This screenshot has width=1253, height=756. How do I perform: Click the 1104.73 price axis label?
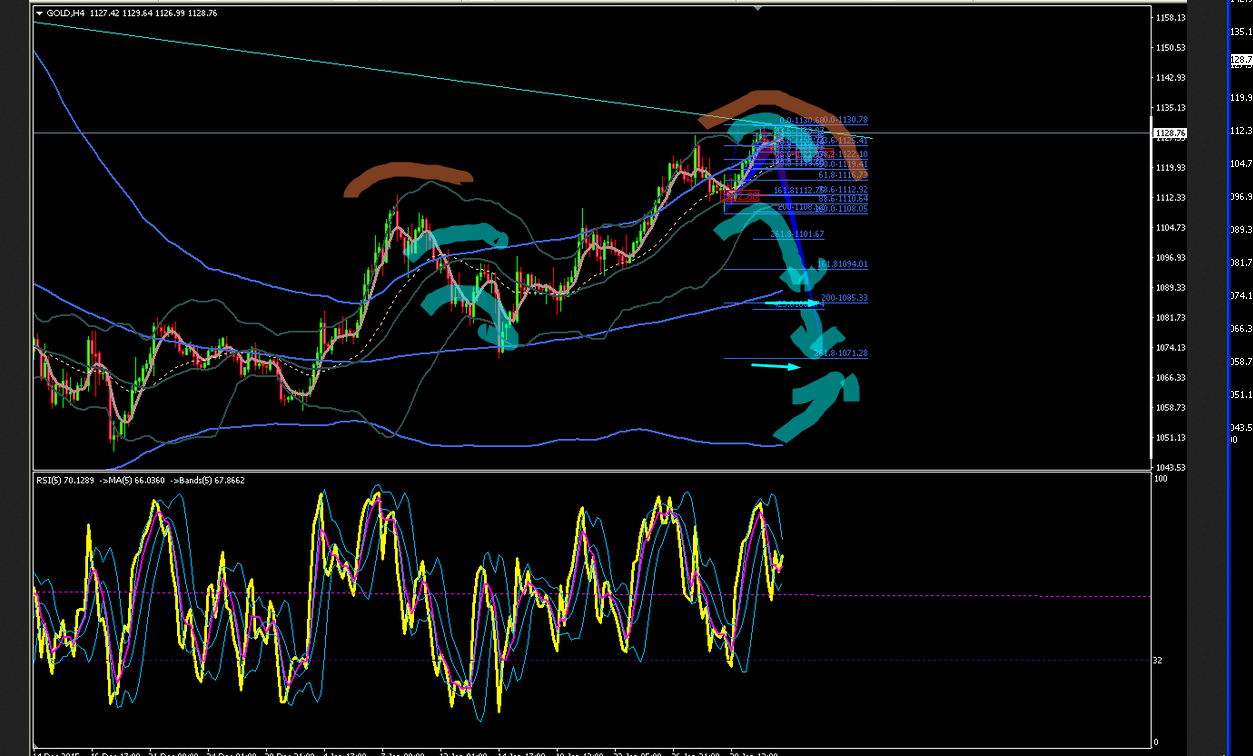(1170, 228)
